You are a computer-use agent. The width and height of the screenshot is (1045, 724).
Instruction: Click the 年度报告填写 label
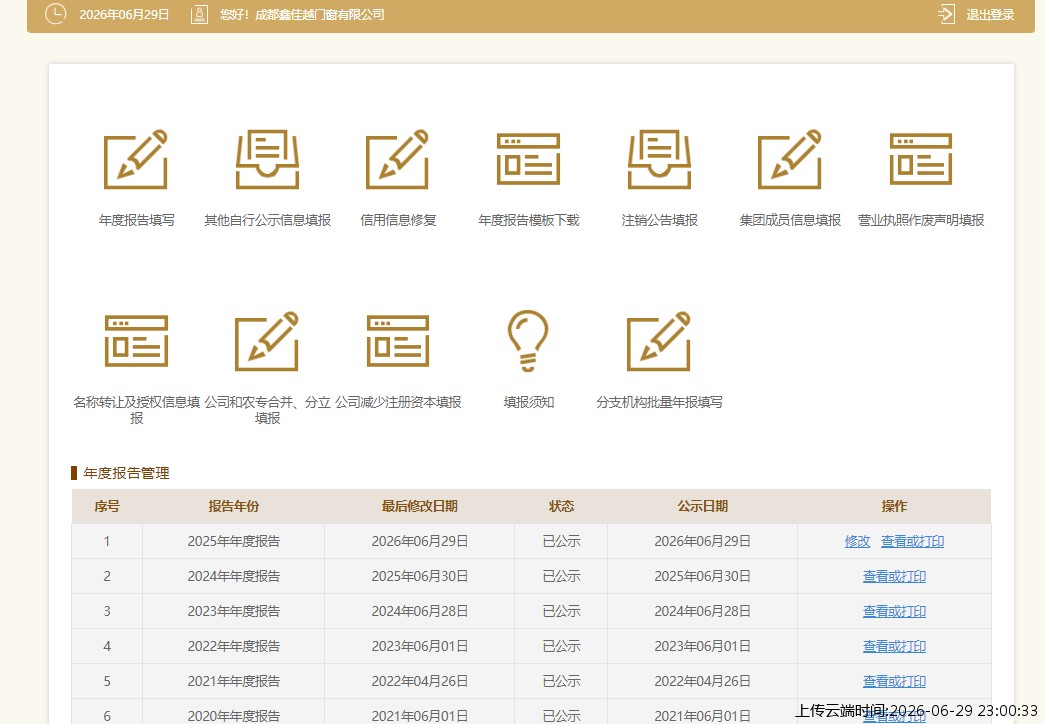click(x=137, y=220)
